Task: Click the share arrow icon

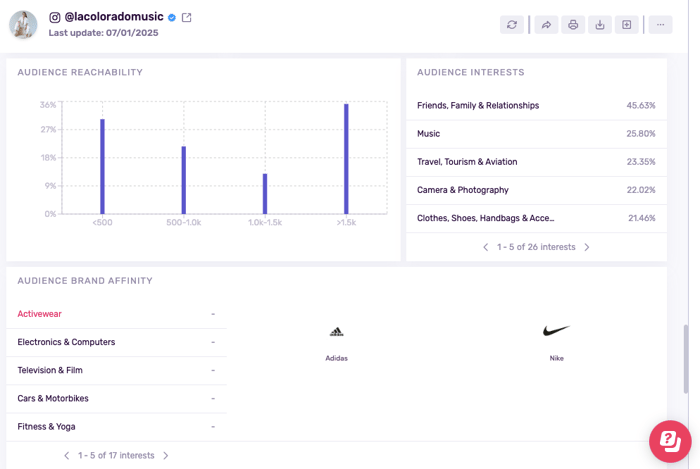Action: [545, 25]
